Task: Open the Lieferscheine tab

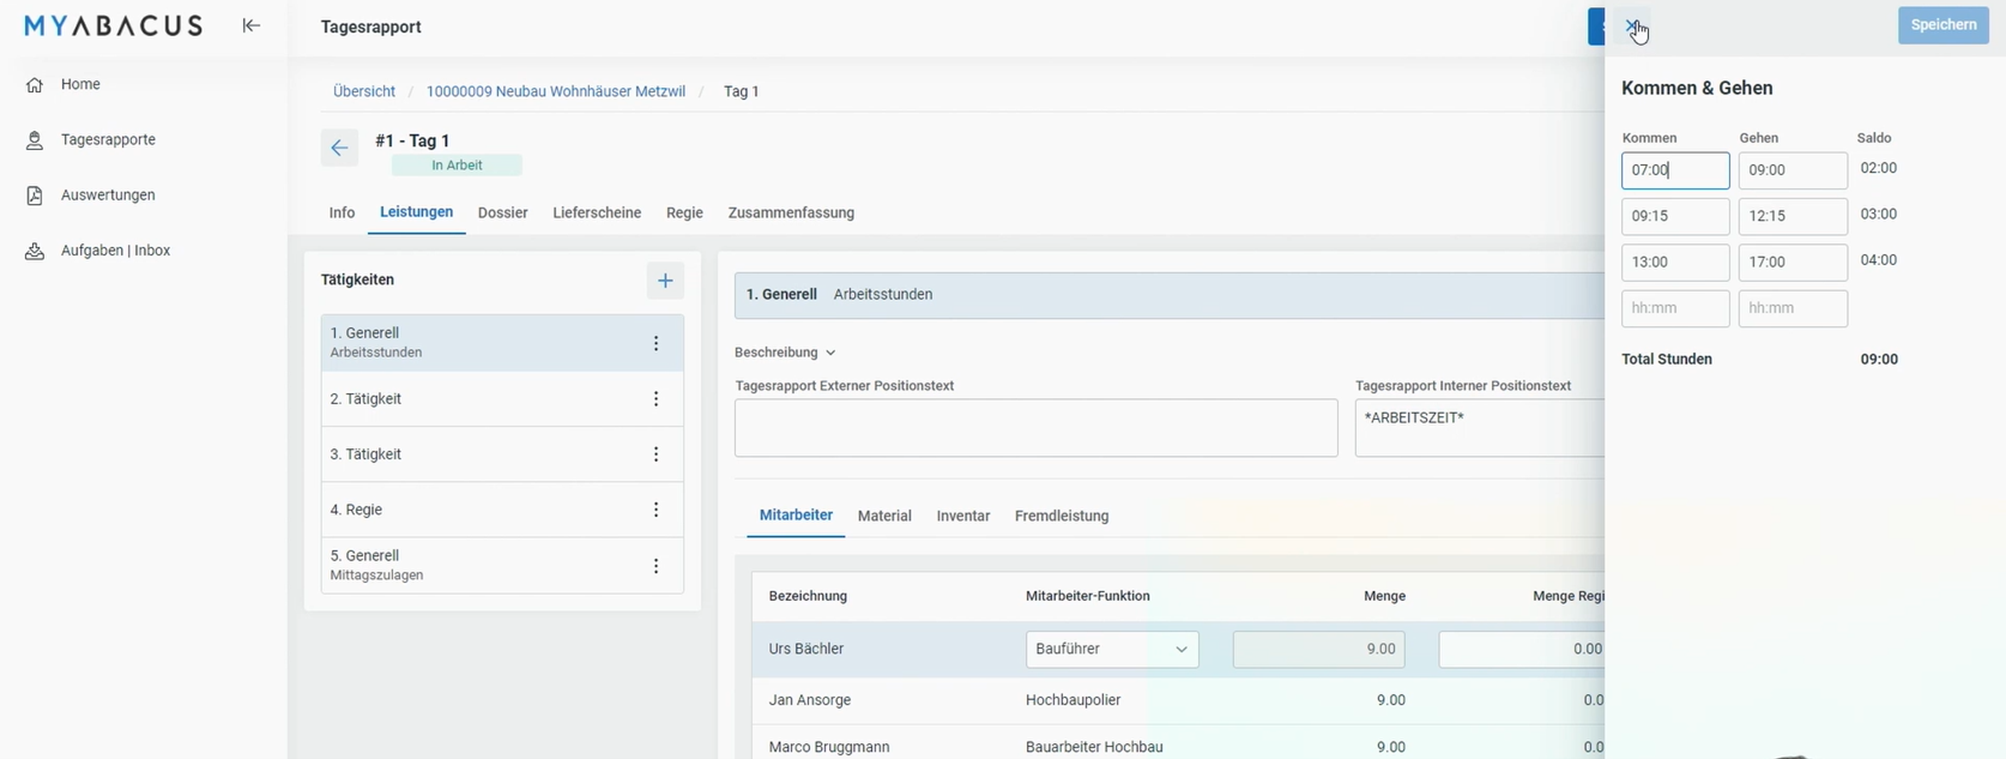Action: point(597,213)
